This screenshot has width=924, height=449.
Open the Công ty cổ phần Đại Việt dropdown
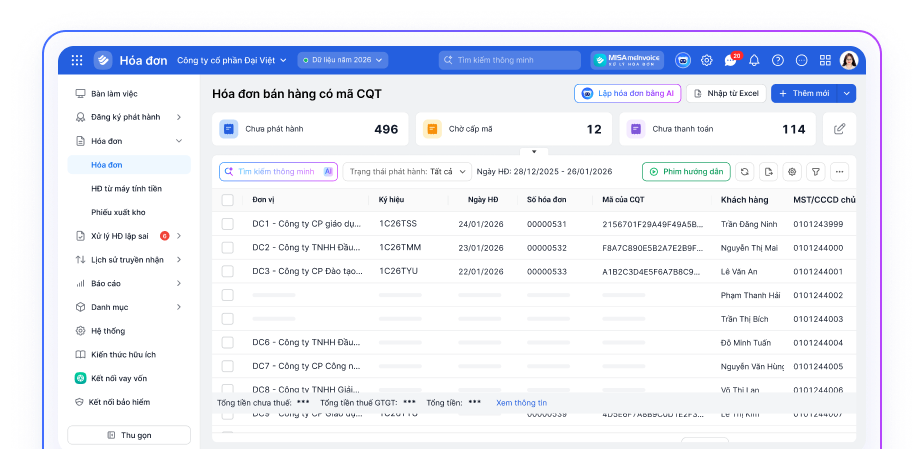(231, 60)
